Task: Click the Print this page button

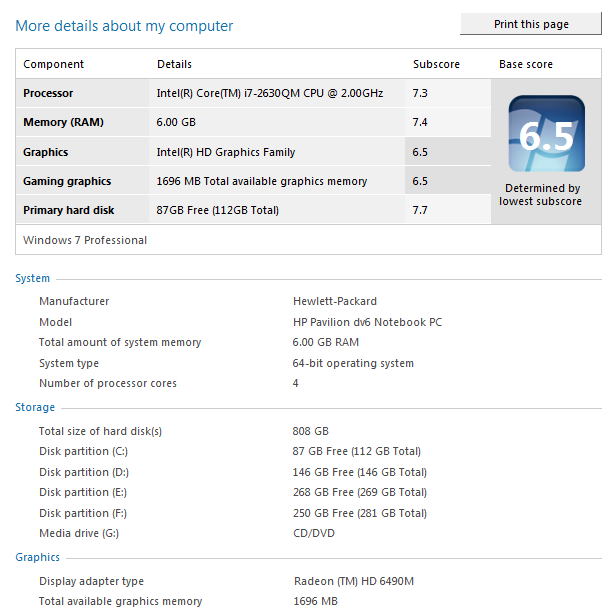Action: (x=530, y=24)
